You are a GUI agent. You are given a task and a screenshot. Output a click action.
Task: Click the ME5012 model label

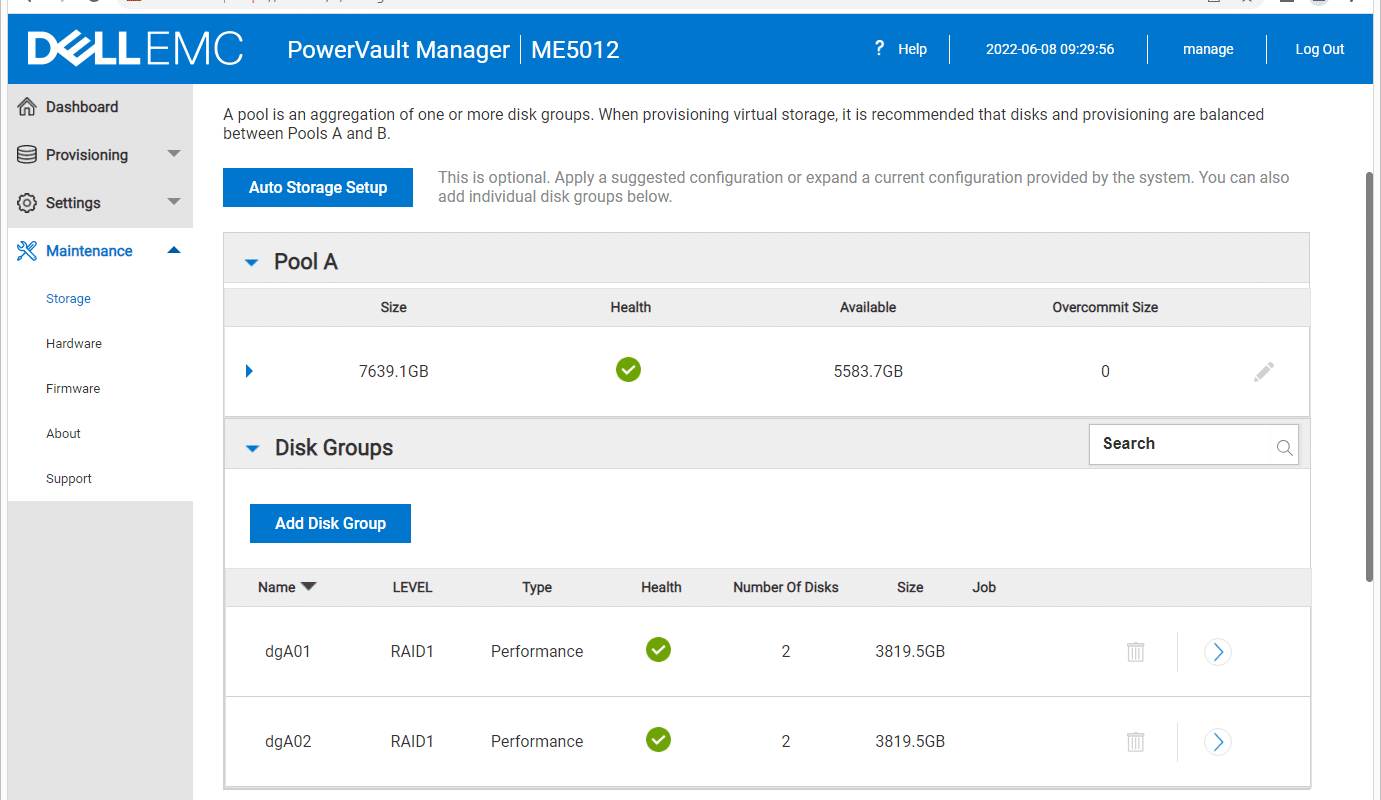(575, 49)
